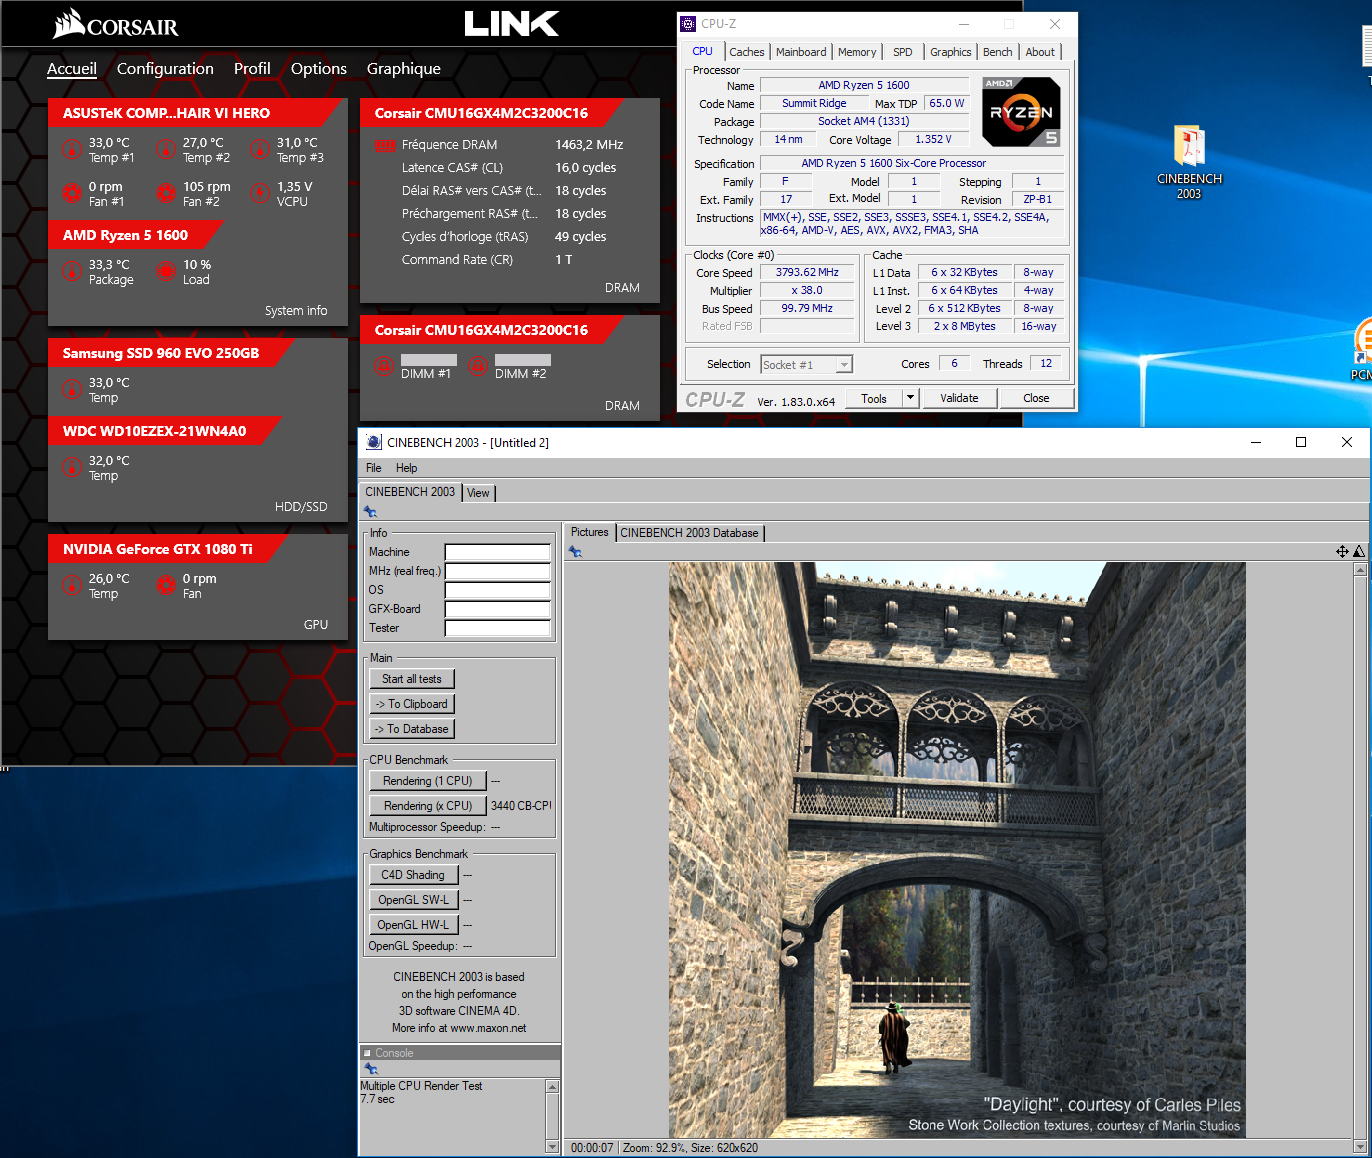Click the GTX 1080 Ti temperature icon

[72, 586]
